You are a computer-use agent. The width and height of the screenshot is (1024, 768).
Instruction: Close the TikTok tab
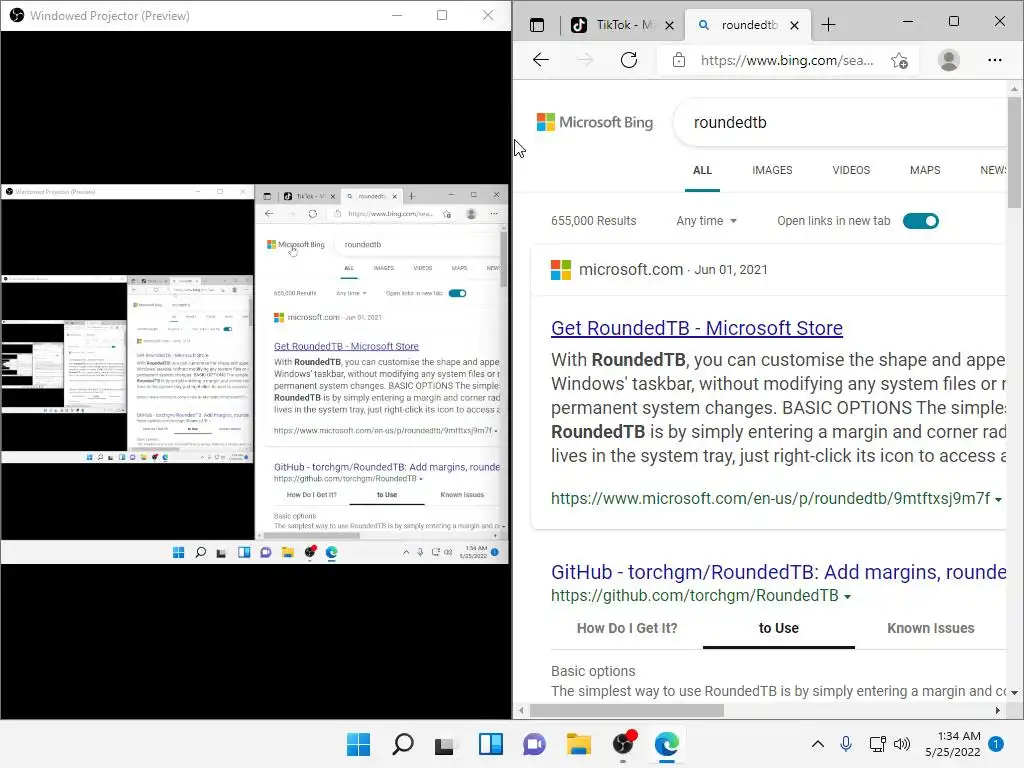click(669, 25)
